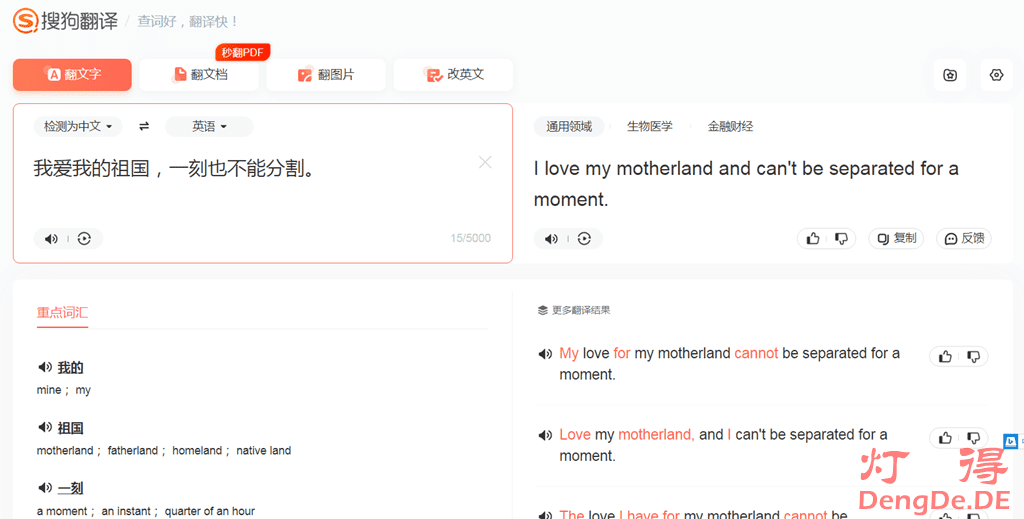Play audio of the English translation
Viewport: 1024px width, 519px height.
(x=551, y=238)
